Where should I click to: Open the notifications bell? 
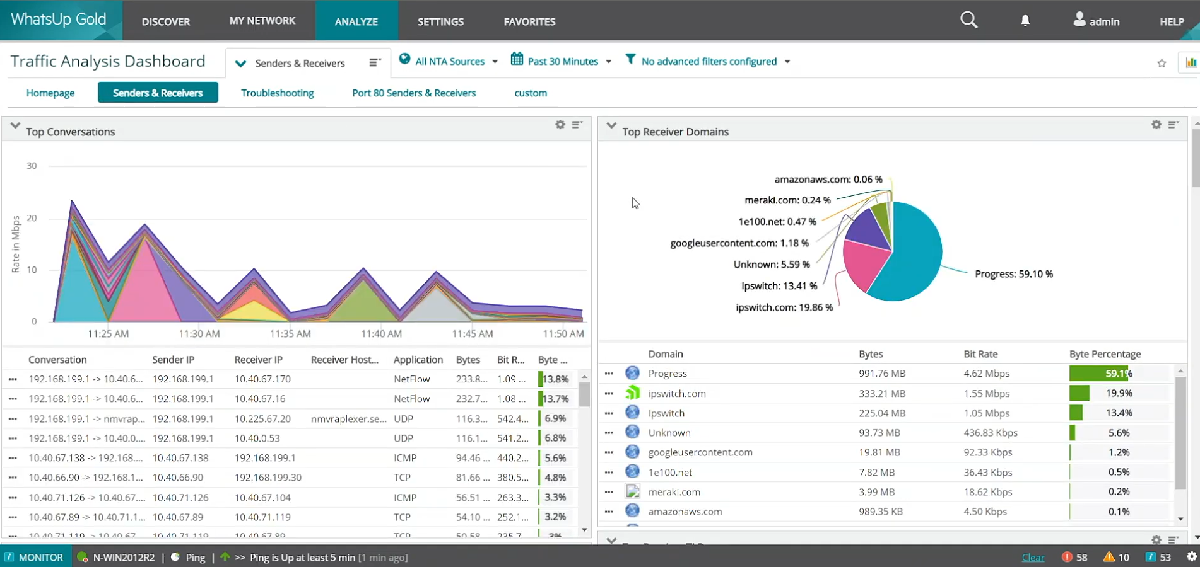[1025, 20]
